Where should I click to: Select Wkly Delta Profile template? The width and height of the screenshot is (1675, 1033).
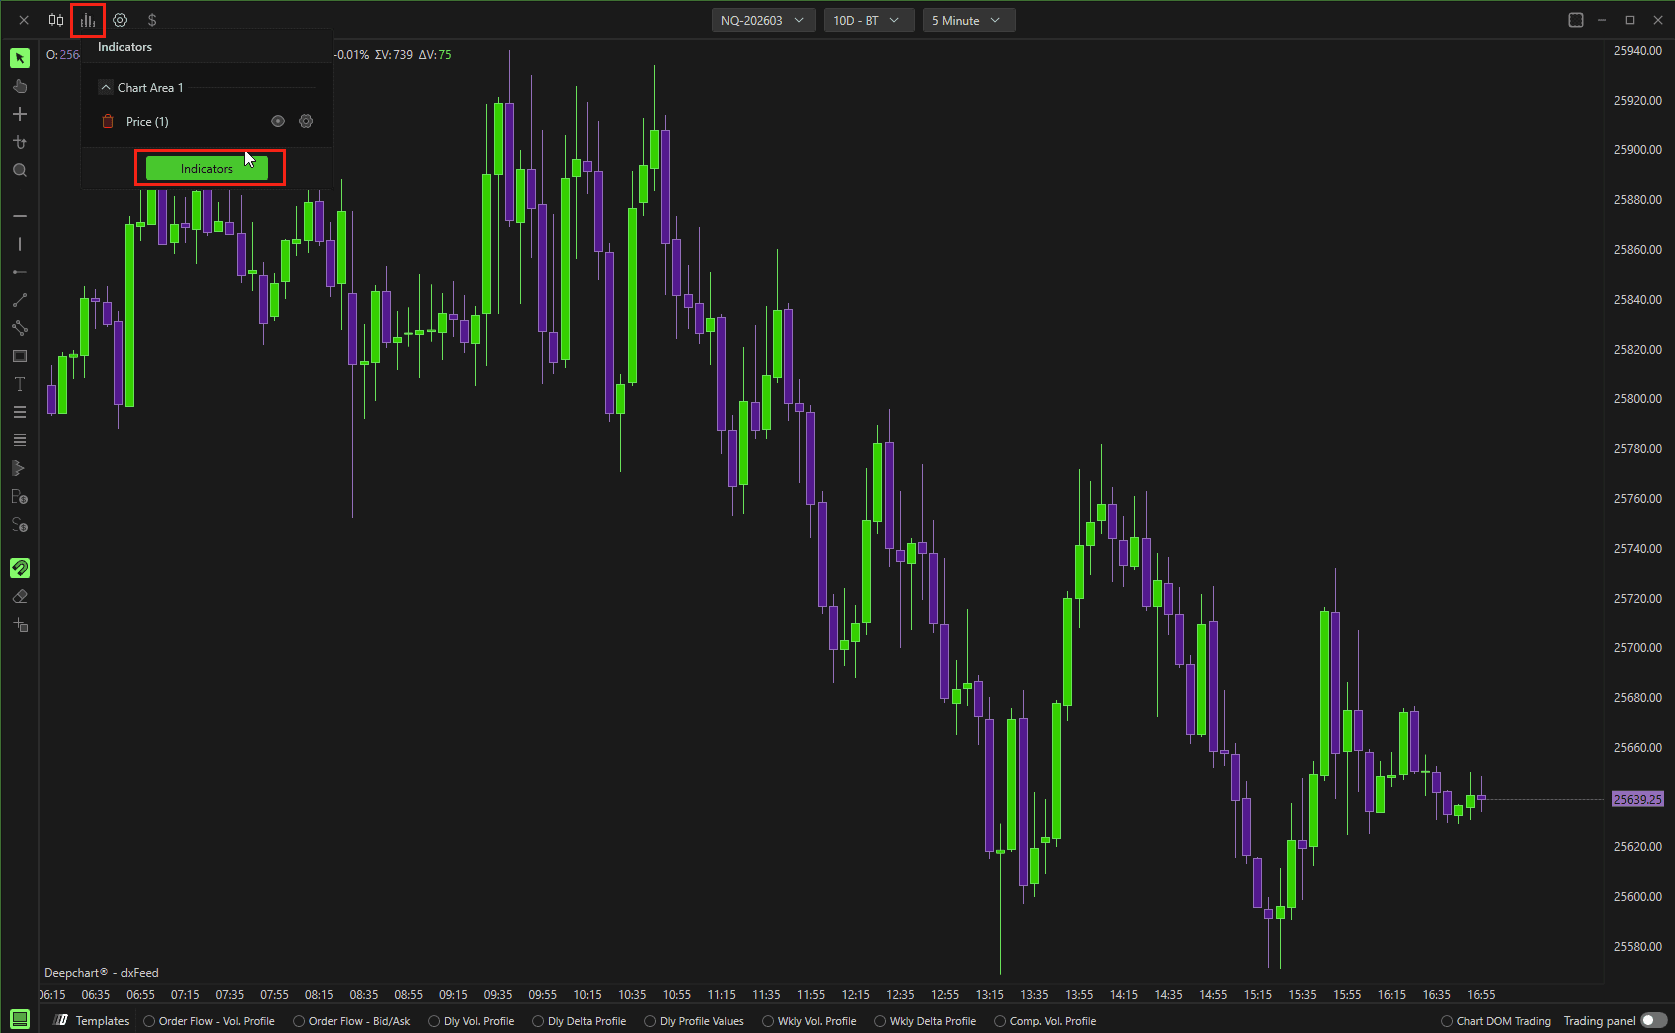click(925, 1021)
